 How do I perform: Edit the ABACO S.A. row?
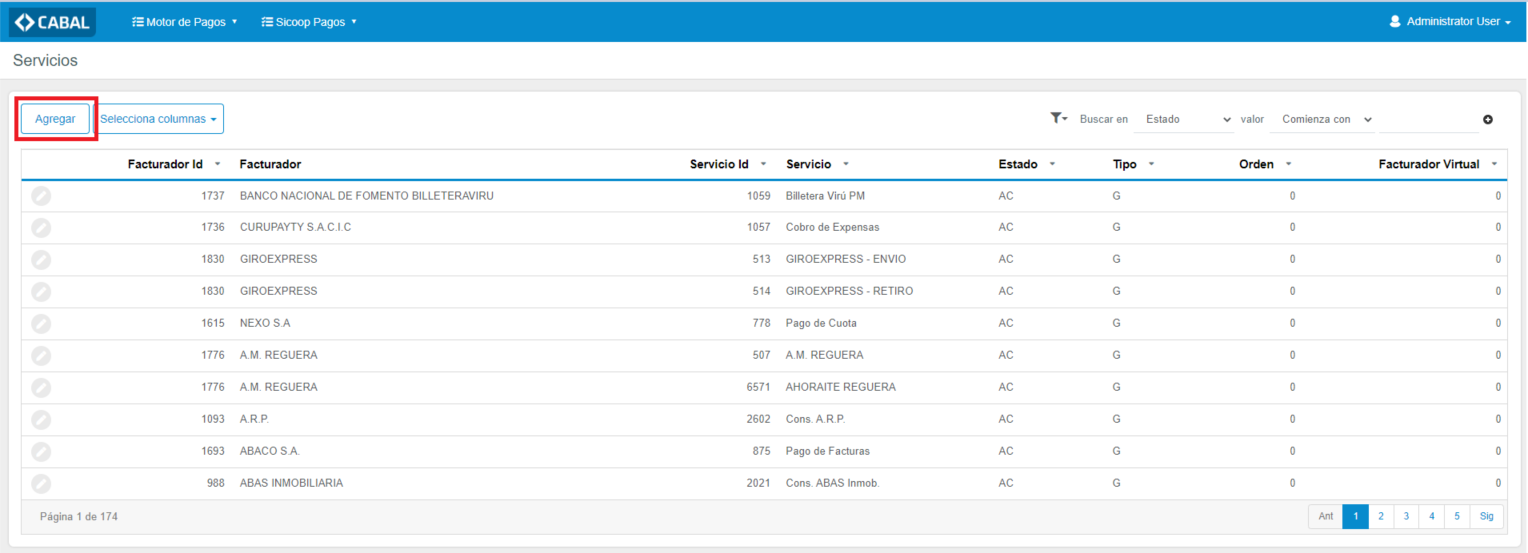[x=41, y=452]
